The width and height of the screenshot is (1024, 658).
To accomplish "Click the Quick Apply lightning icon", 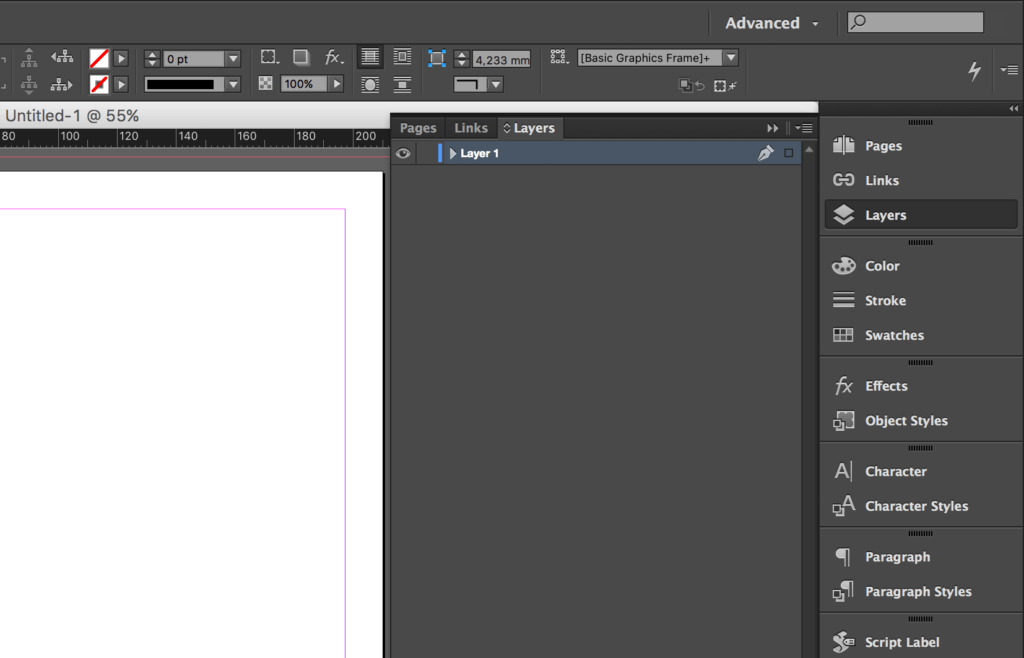I will click(974, 70).
